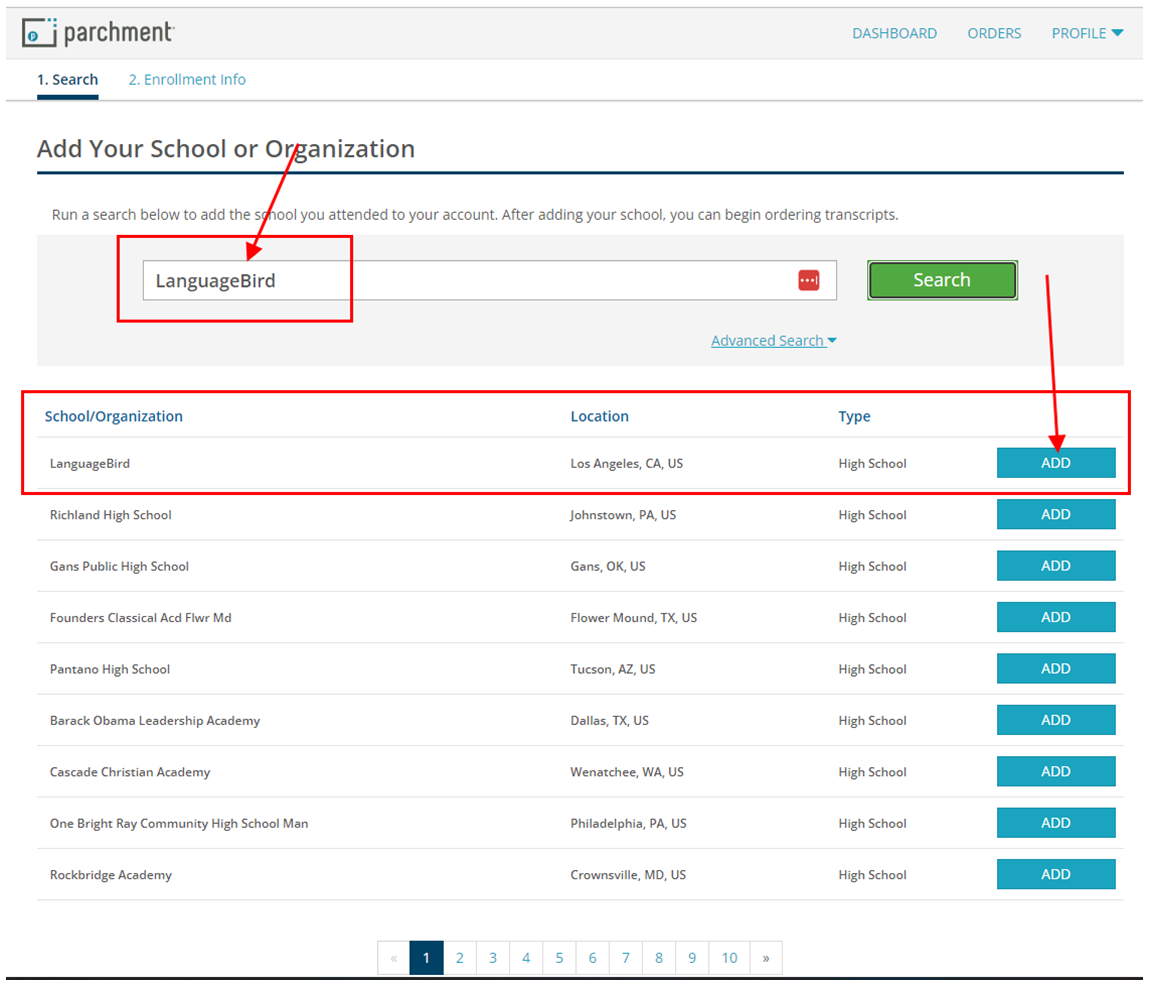
Task: Click Gans, OK, US location
Action: click(608, 566)
